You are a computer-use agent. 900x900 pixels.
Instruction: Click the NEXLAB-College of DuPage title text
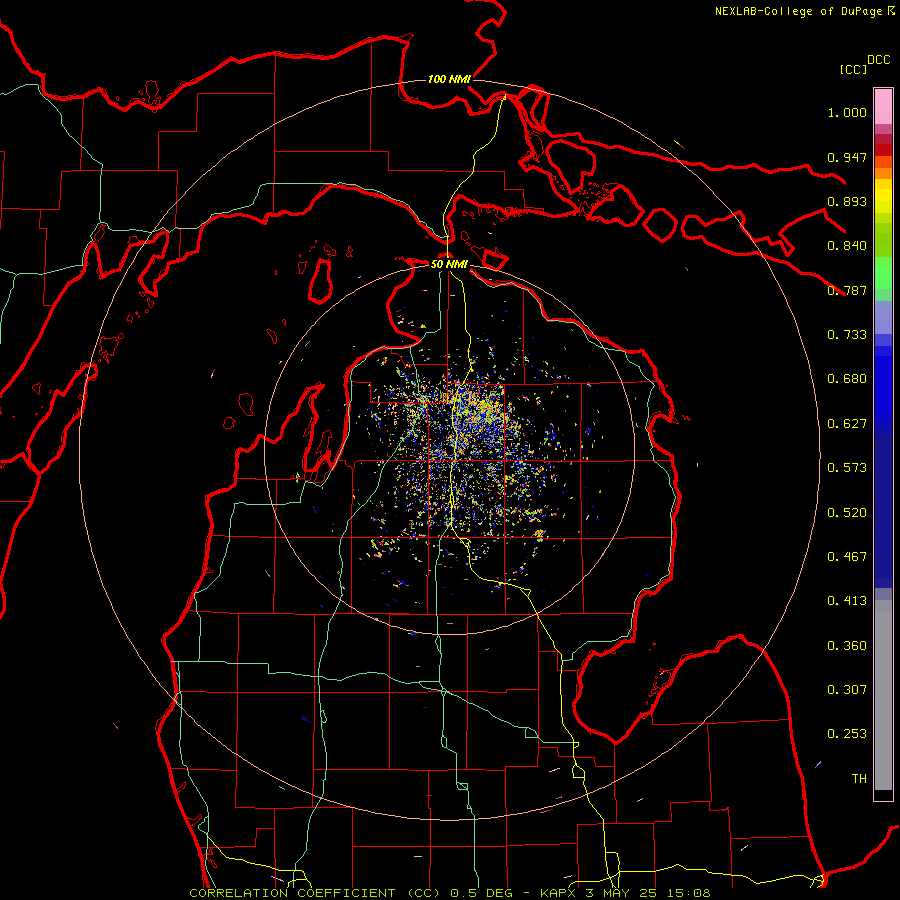[x=800, y=11]
